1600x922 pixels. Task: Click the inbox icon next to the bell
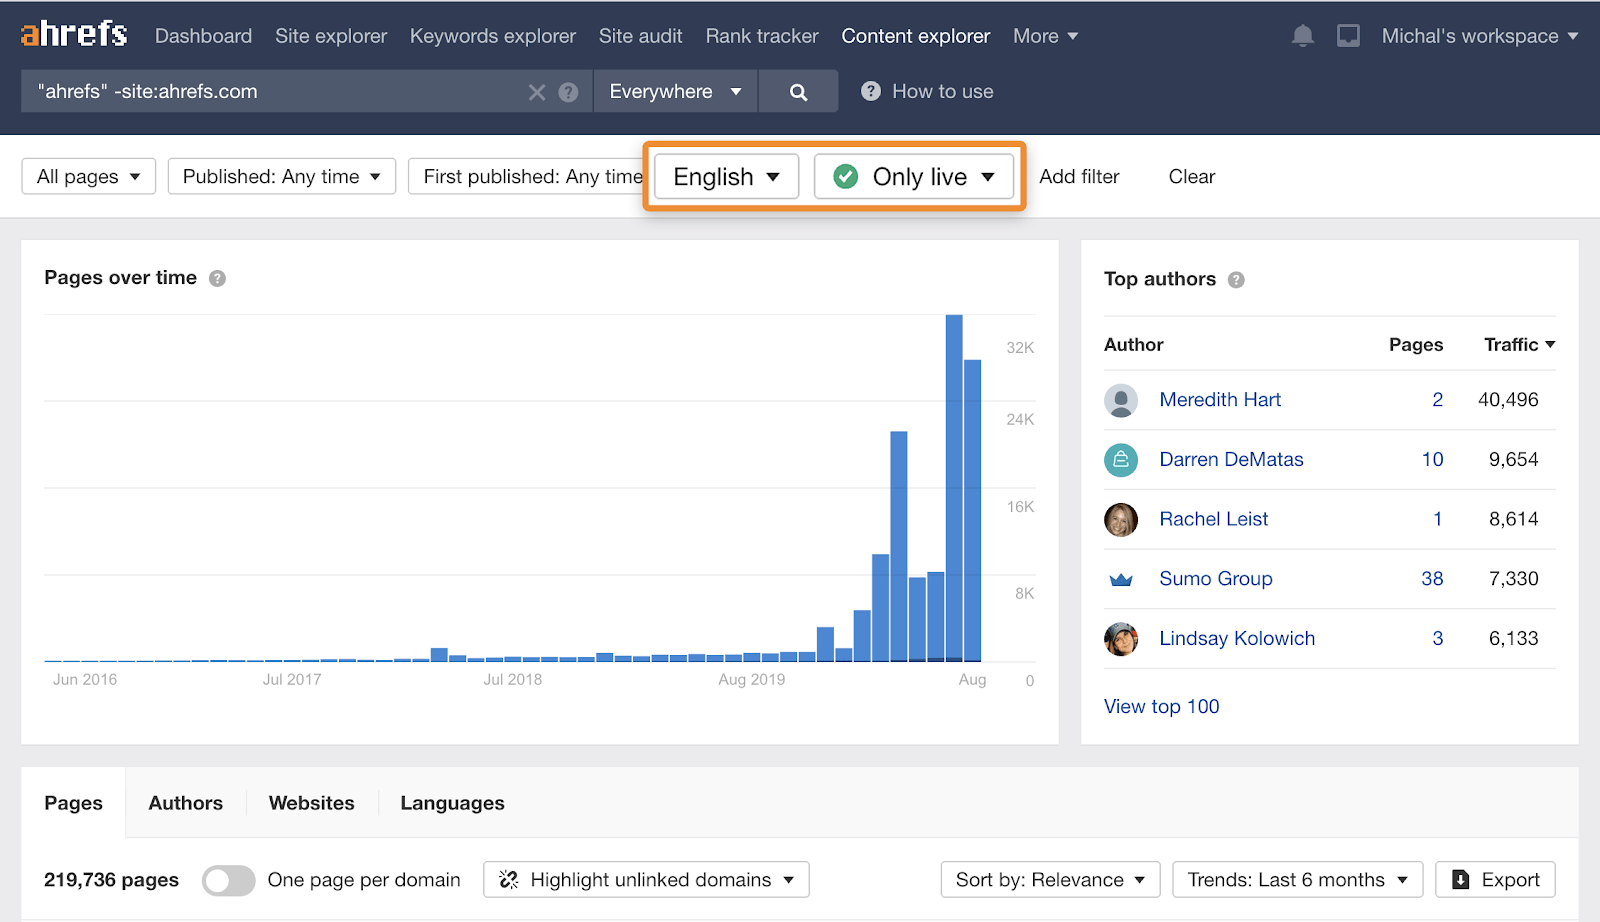[1349, 35]
